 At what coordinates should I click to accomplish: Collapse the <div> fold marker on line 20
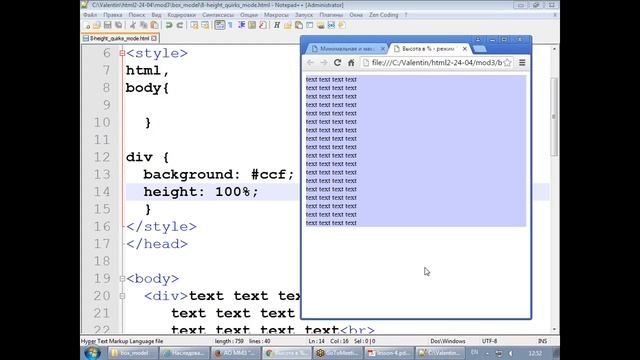click(122, 296)
